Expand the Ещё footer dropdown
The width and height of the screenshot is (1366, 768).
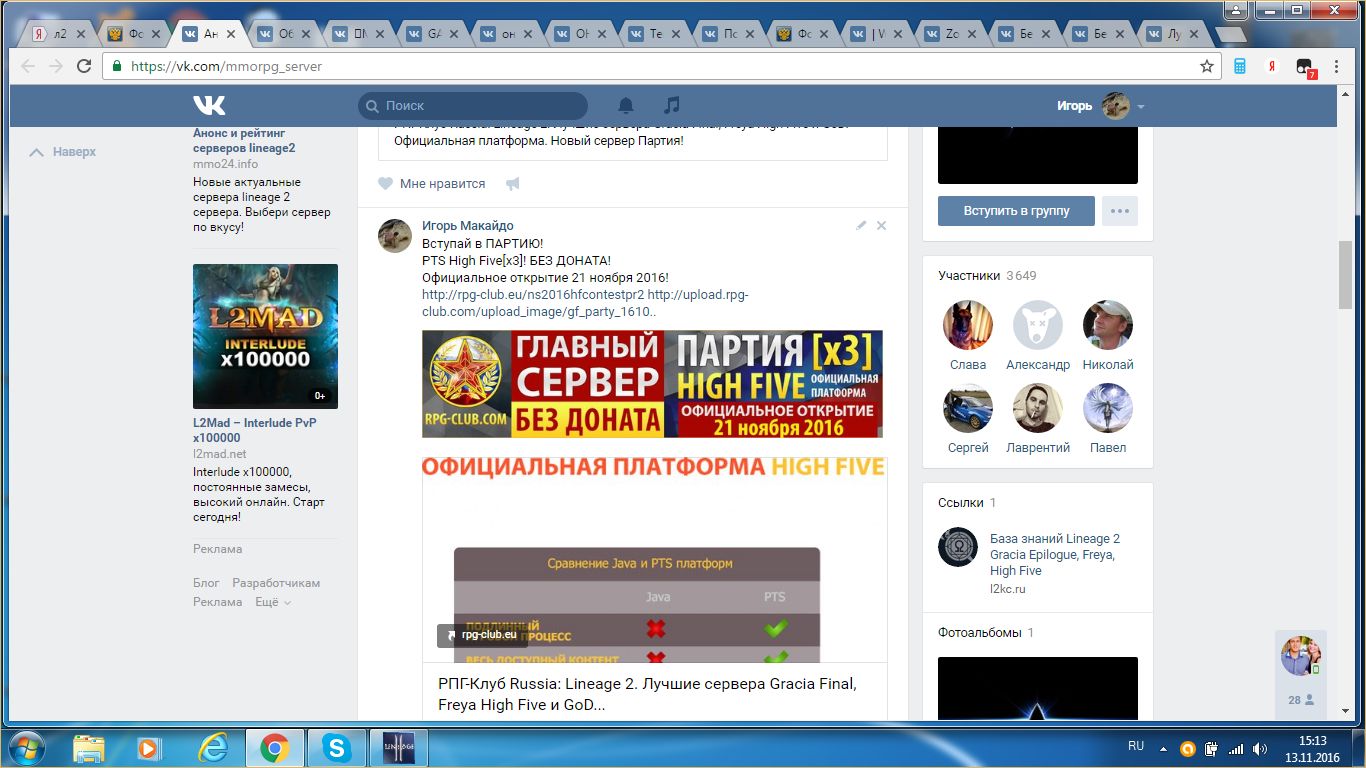click(273, 602)
